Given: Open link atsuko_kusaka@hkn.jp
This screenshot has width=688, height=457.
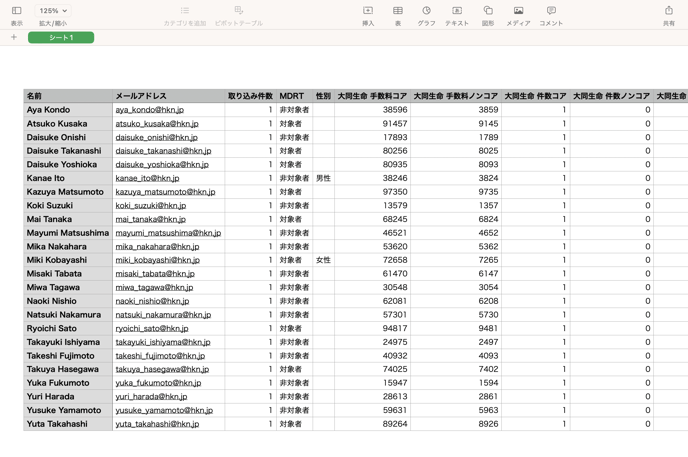Looking at the screenshot, I should [x=157, y=124].
